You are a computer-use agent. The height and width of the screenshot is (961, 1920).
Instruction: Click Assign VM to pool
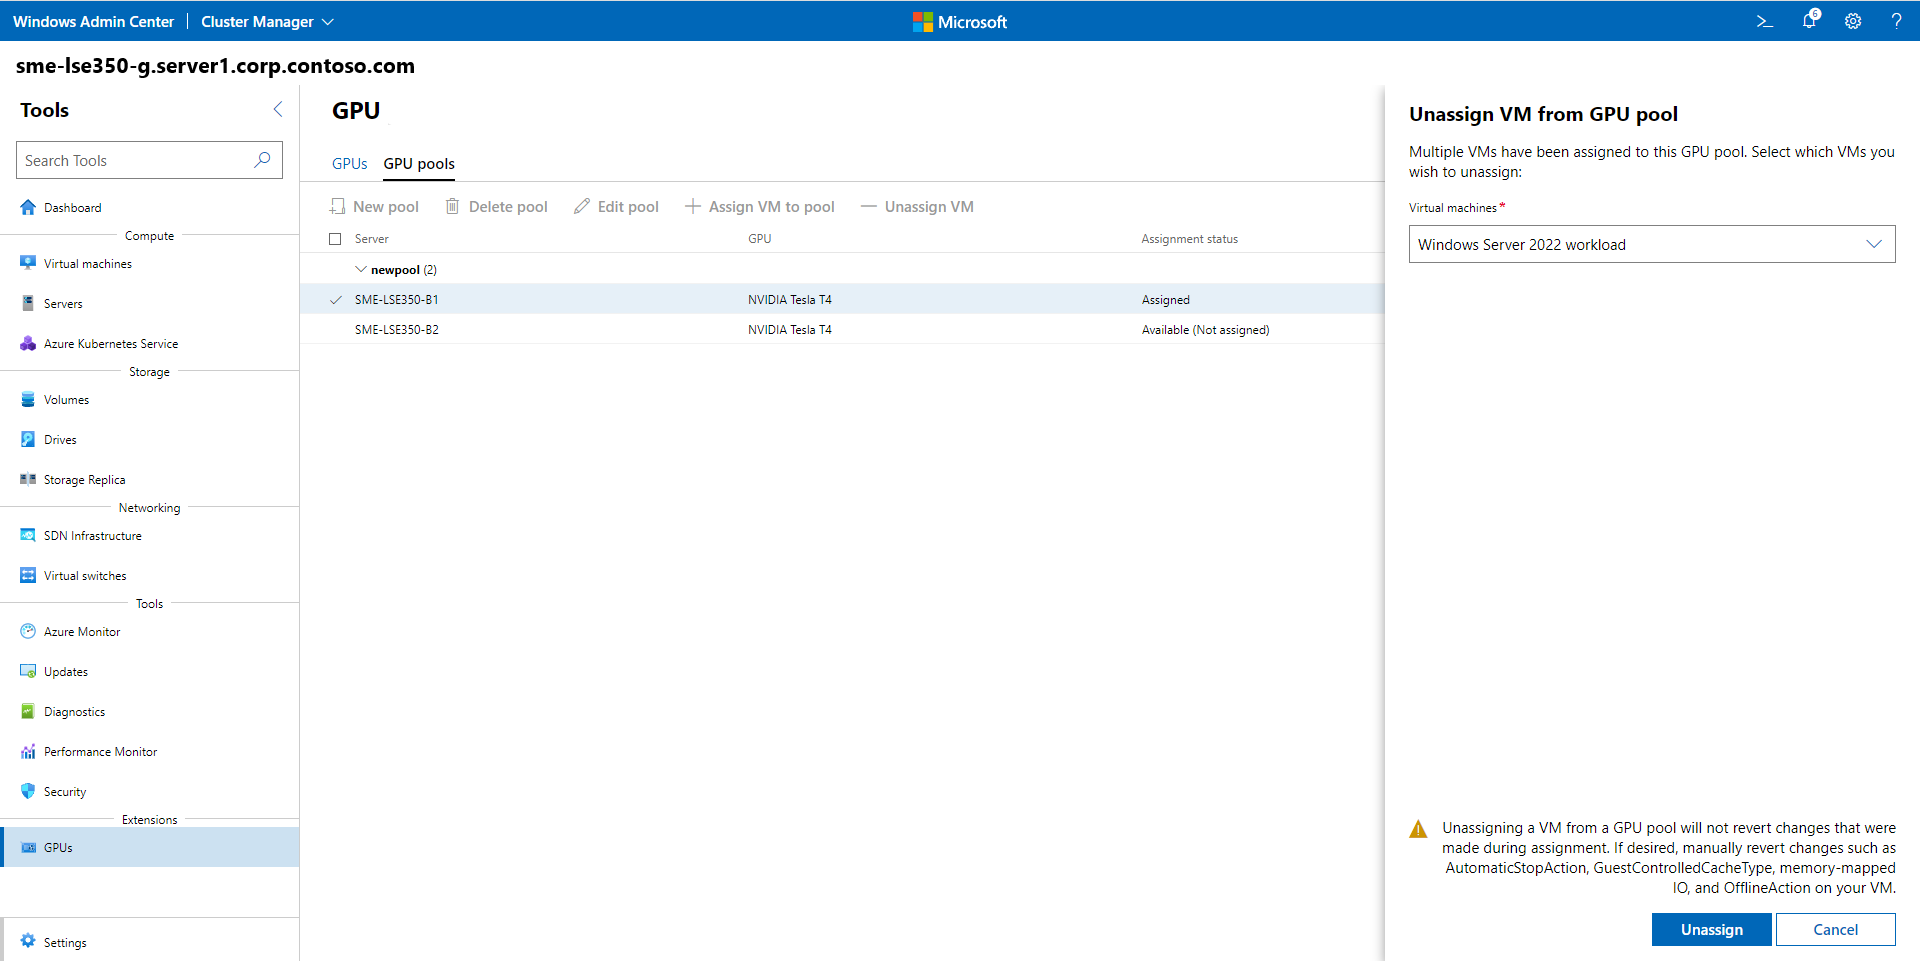pyautogui.click(x=760, y=207)
